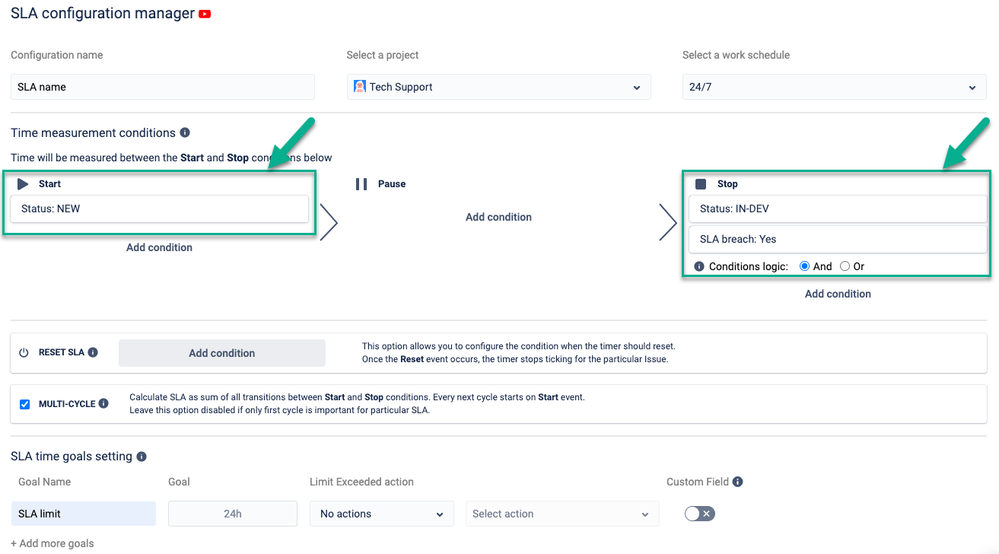
Task: Open the 24/7 work schedule dropdown
Action: (x=829, y=87)
